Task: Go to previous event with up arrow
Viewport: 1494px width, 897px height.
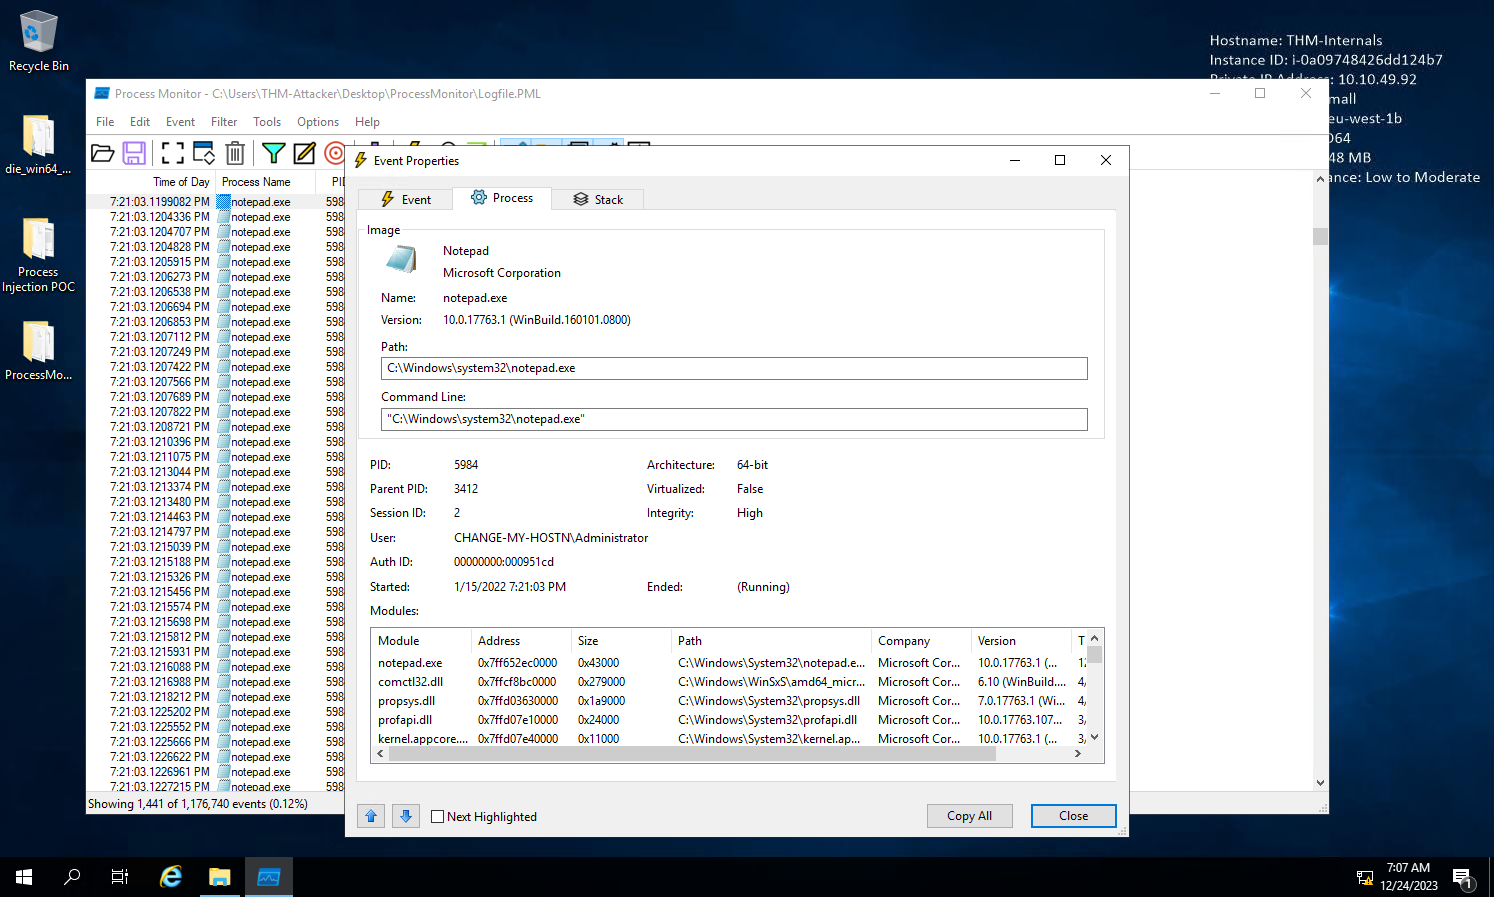Action: tap(371, 816)
